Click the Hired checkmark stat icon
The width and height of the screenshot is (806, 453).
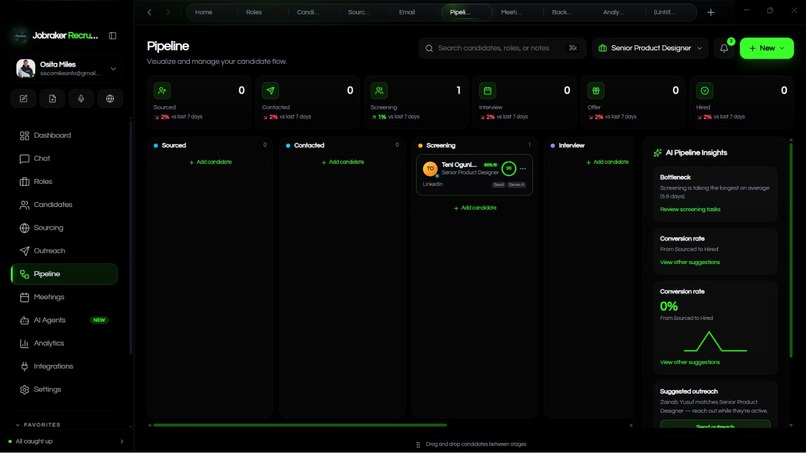coord(704,90)
